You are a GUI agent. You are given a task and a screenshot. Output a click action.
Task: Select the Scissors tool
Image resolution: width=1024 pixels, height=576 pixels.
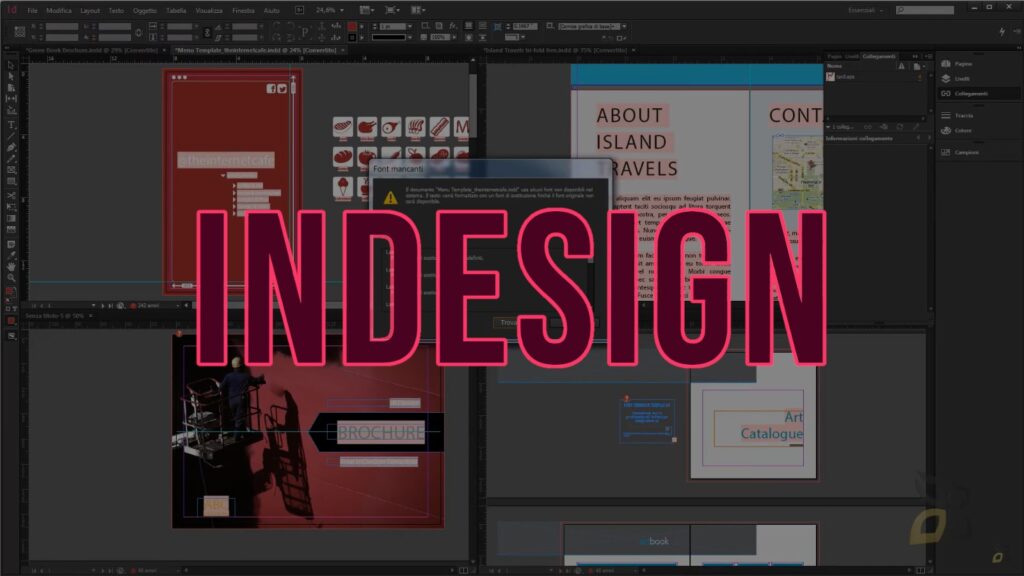pyautogui.click(x=11, y=195)
